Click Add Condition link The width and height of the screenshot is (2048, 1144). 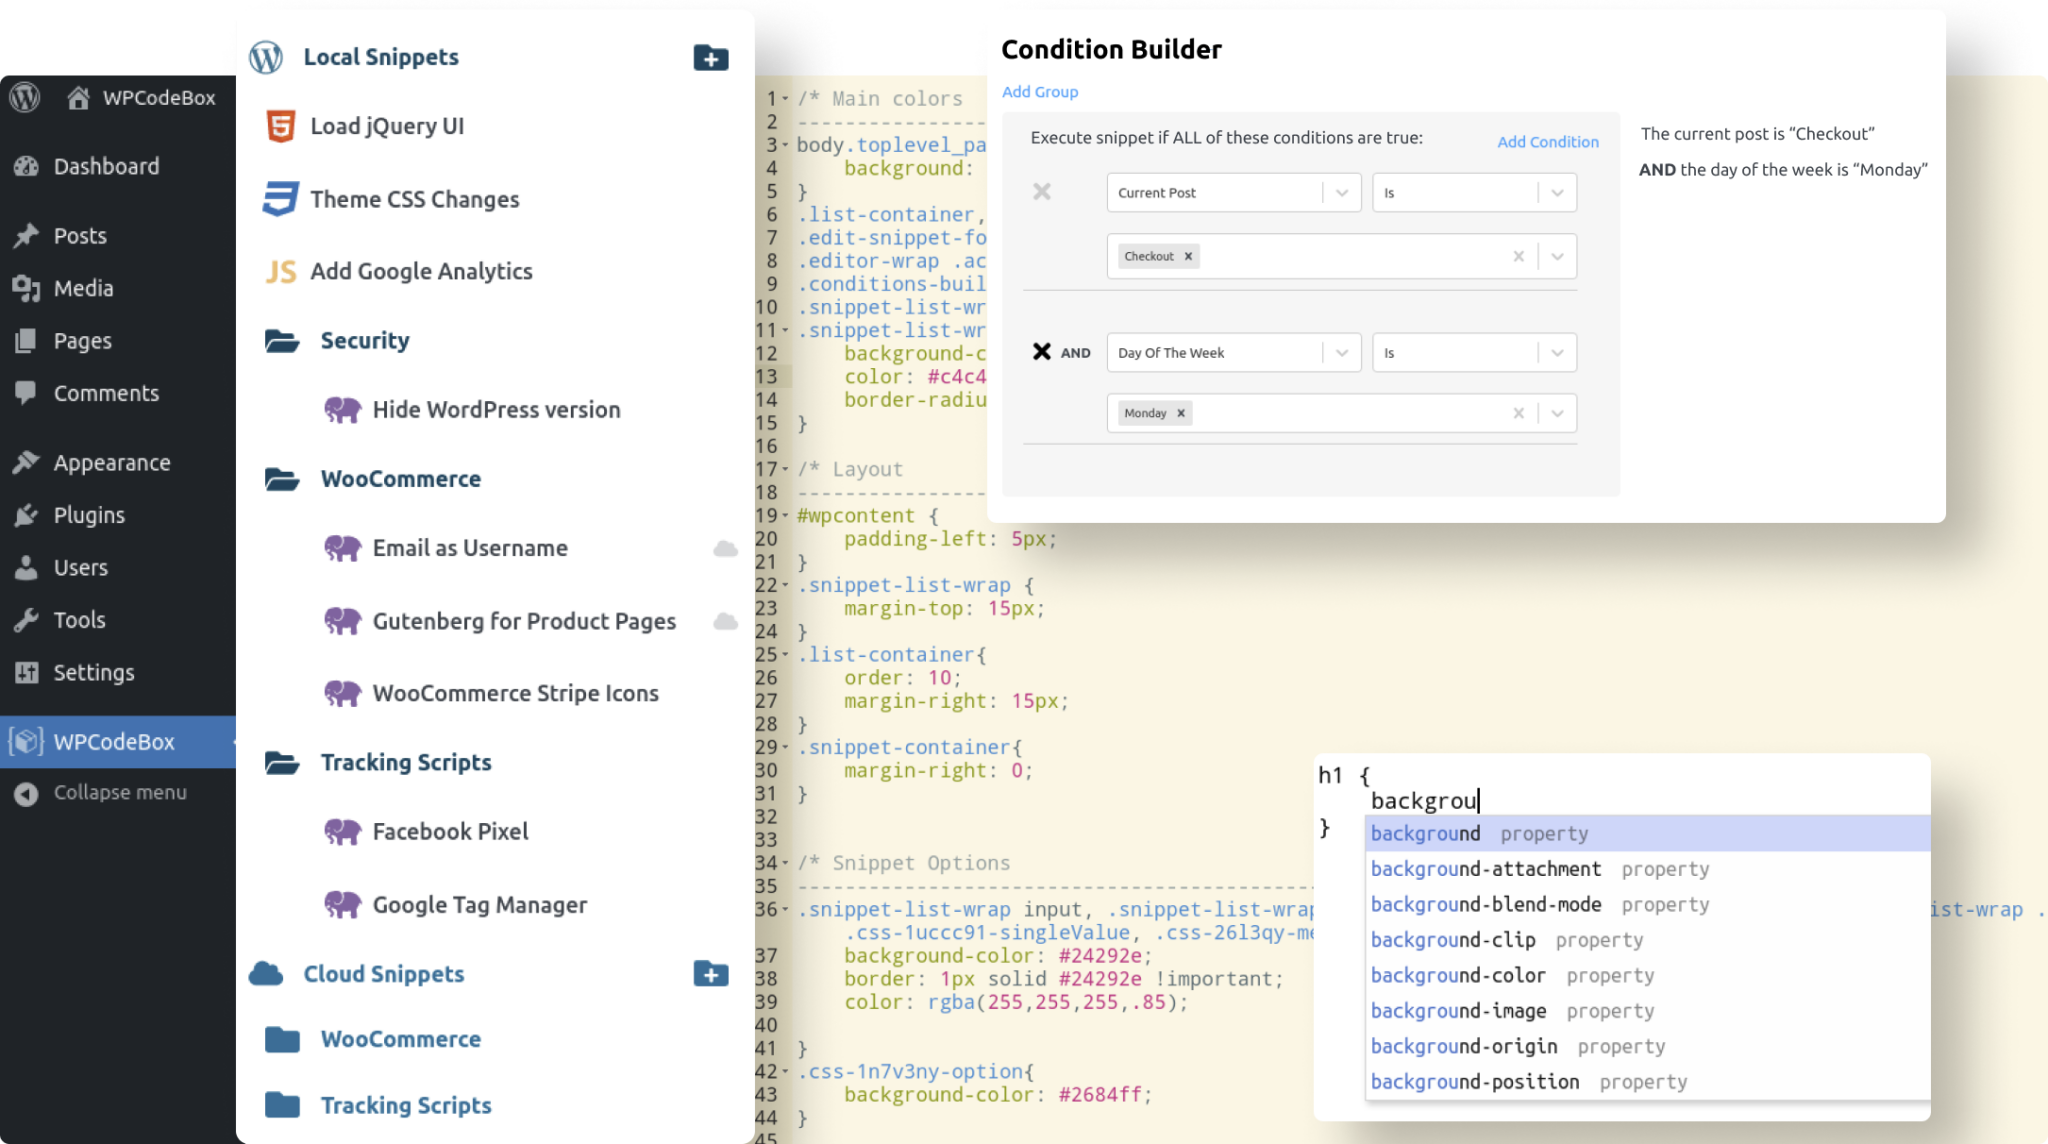pos(1547,142)
